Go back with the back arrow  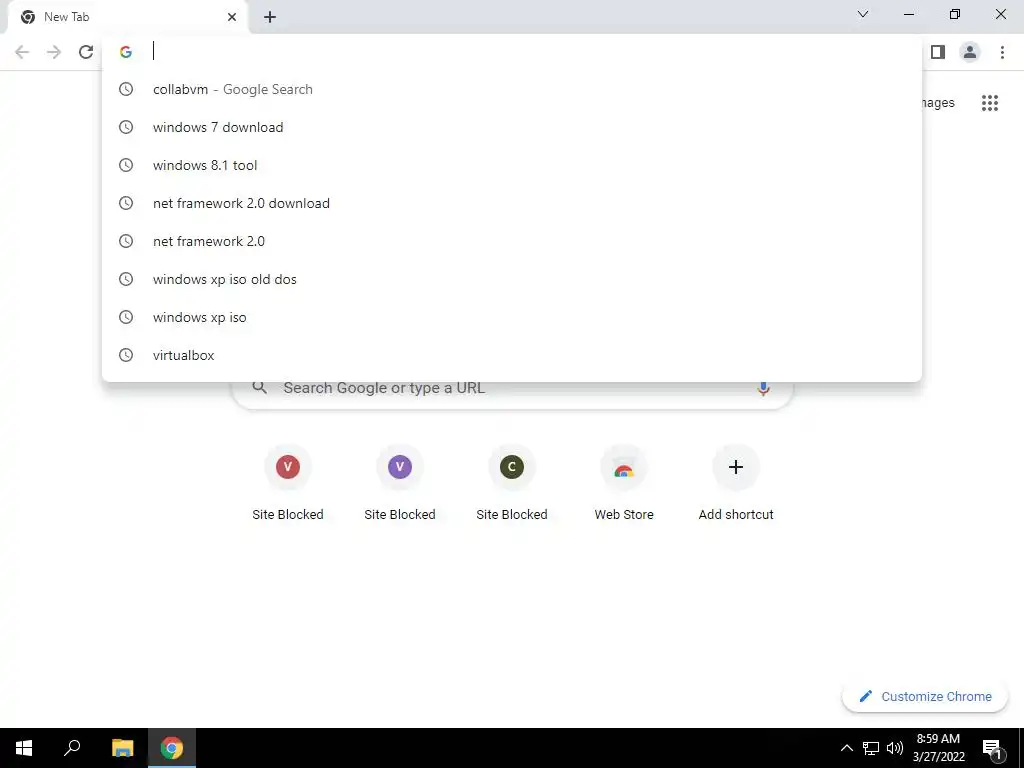coord(22,52)
